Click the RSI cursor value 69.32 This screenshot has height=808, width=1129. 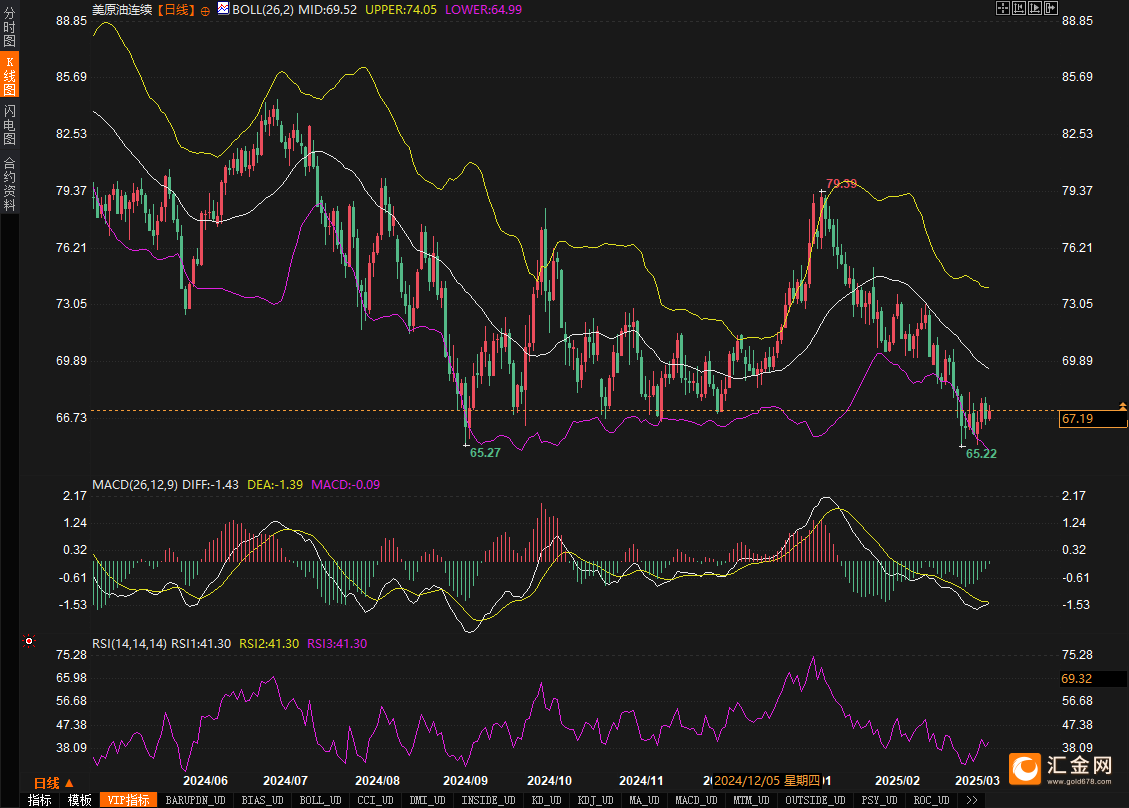coord(1092,678)
